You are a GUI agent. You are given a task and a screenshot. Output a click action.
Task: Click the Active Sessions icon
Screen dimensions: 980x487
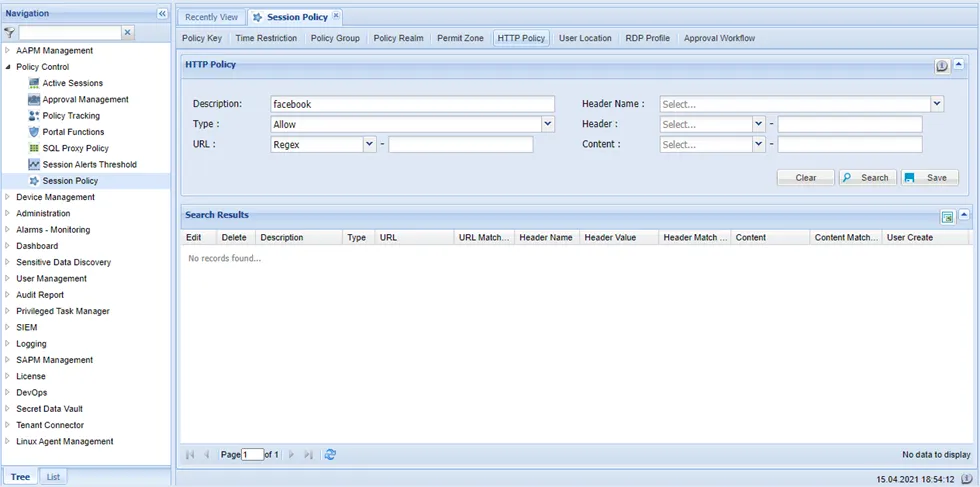click(x=34, y=83)
